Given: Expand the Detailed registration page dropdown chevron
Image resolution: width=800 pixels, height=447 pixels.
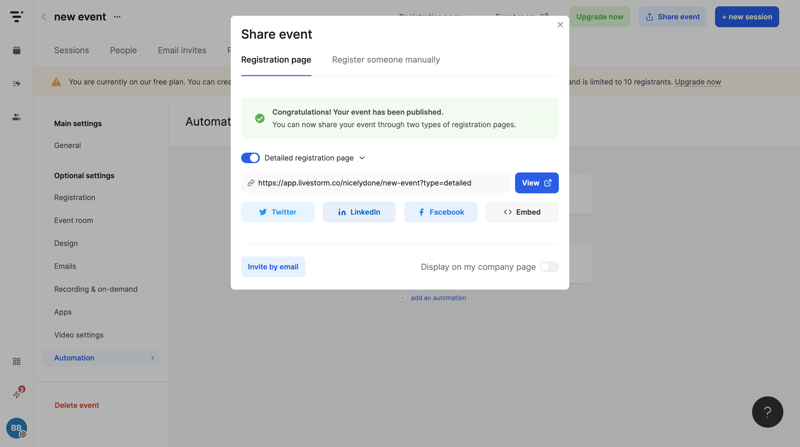Looking at the screenshot, I should pos(362,158).
